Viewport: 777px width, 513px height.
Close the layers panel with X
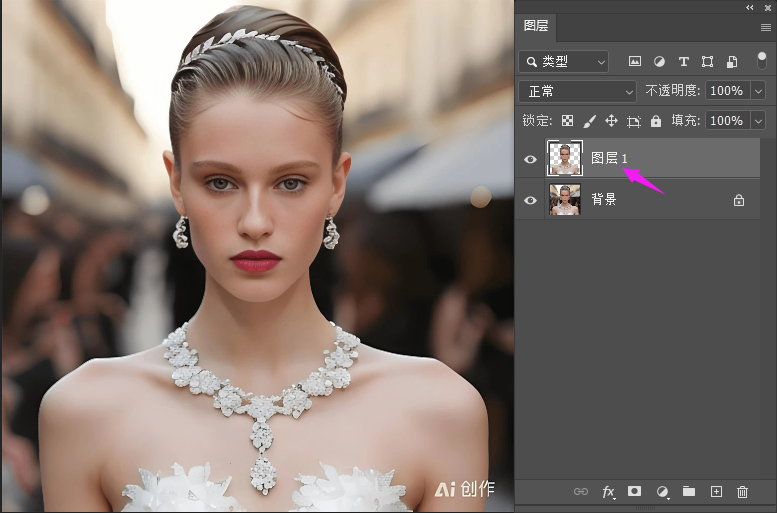[768, 7]
